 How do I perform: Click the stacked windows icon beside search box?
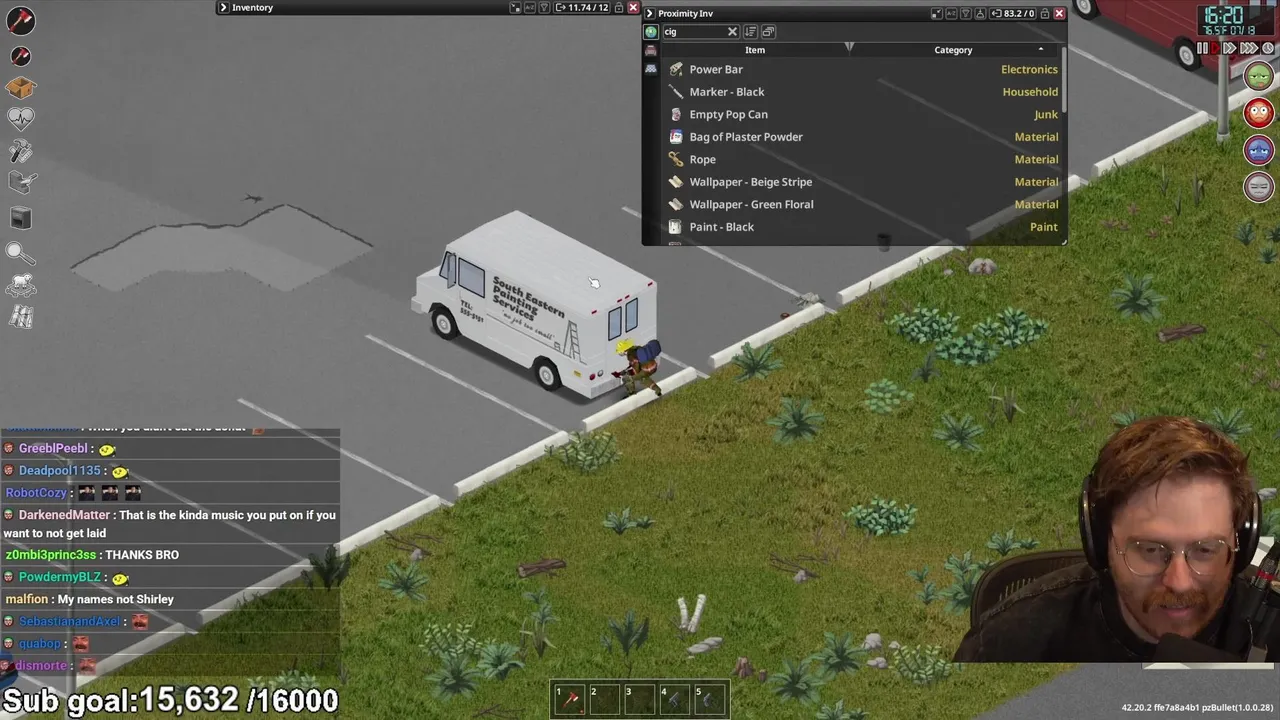pyautogui.click(x=768, y=32)
